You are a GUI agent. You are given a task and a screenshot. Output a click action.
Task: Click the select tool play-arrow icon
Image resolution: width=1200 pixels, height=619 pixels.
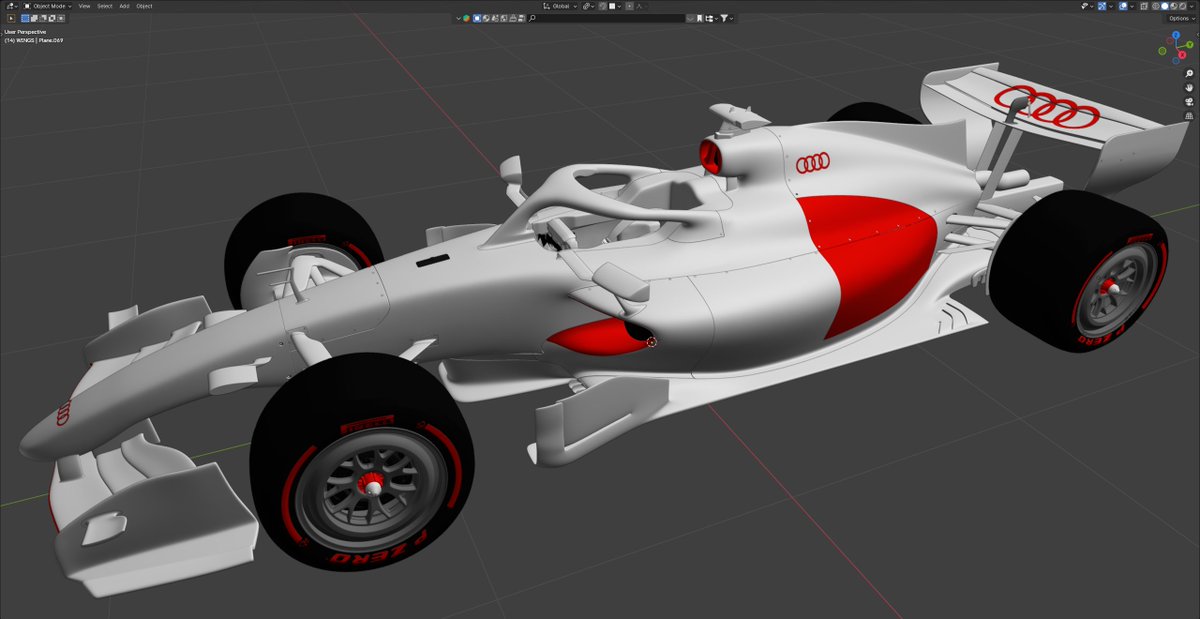(x=11, y=18)
